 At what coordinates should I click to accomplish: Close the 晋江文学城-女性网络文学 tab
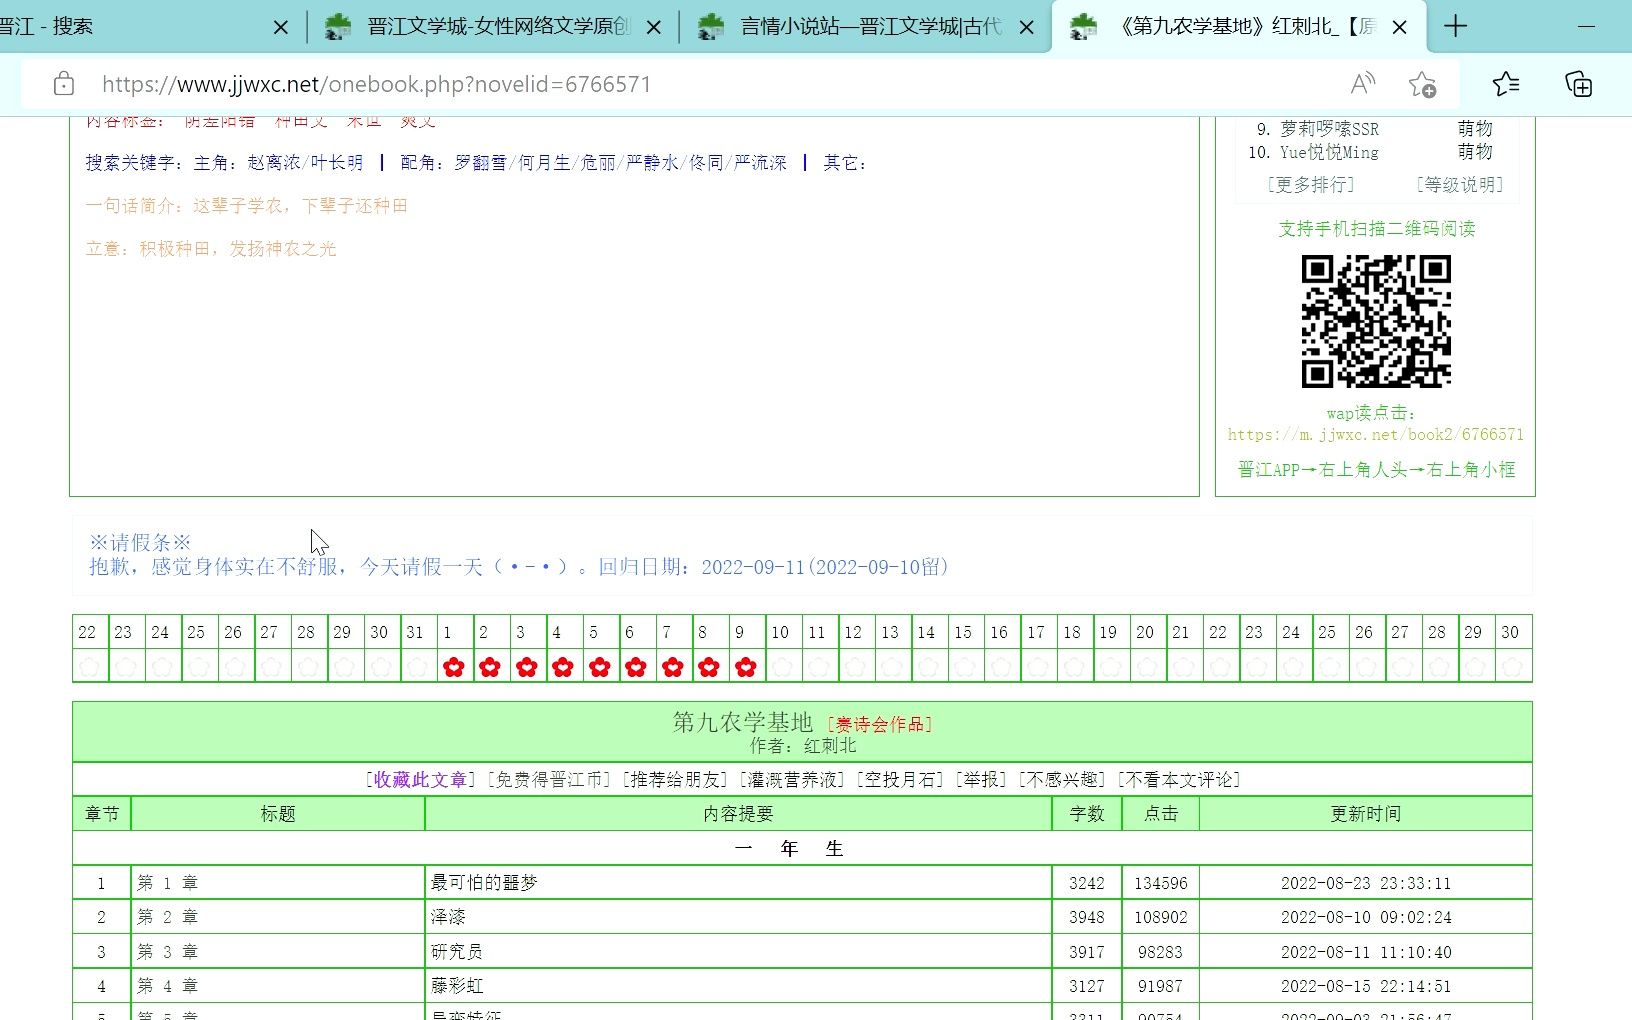tap(654, 28)
